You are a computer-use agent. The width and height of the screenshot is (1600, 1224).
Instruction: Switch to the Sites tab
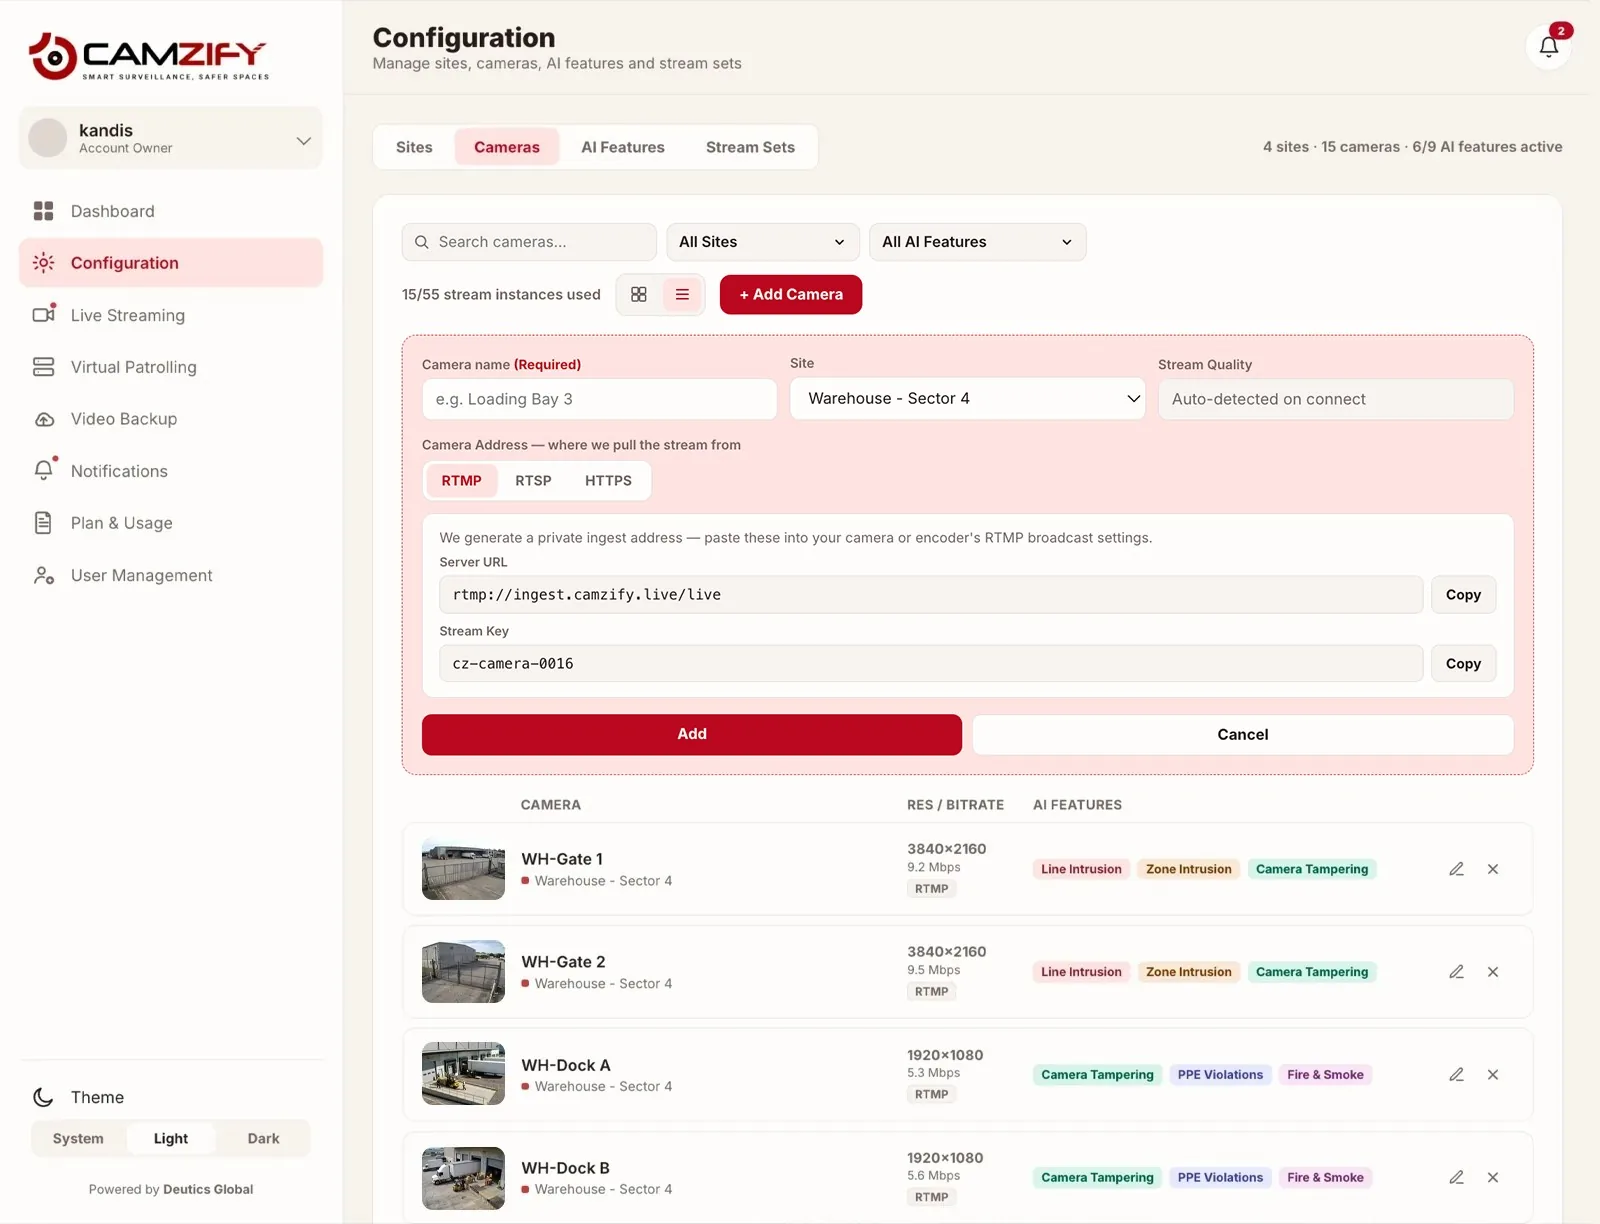click(x=414, y=147)
